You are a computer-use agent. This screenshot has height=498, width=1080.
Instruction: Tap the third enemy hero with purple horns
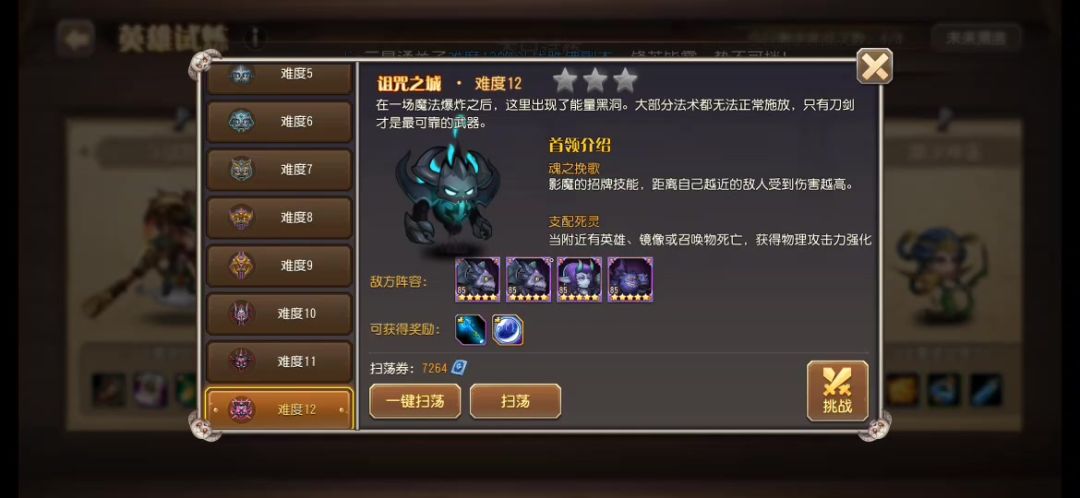tap(579, 280)
